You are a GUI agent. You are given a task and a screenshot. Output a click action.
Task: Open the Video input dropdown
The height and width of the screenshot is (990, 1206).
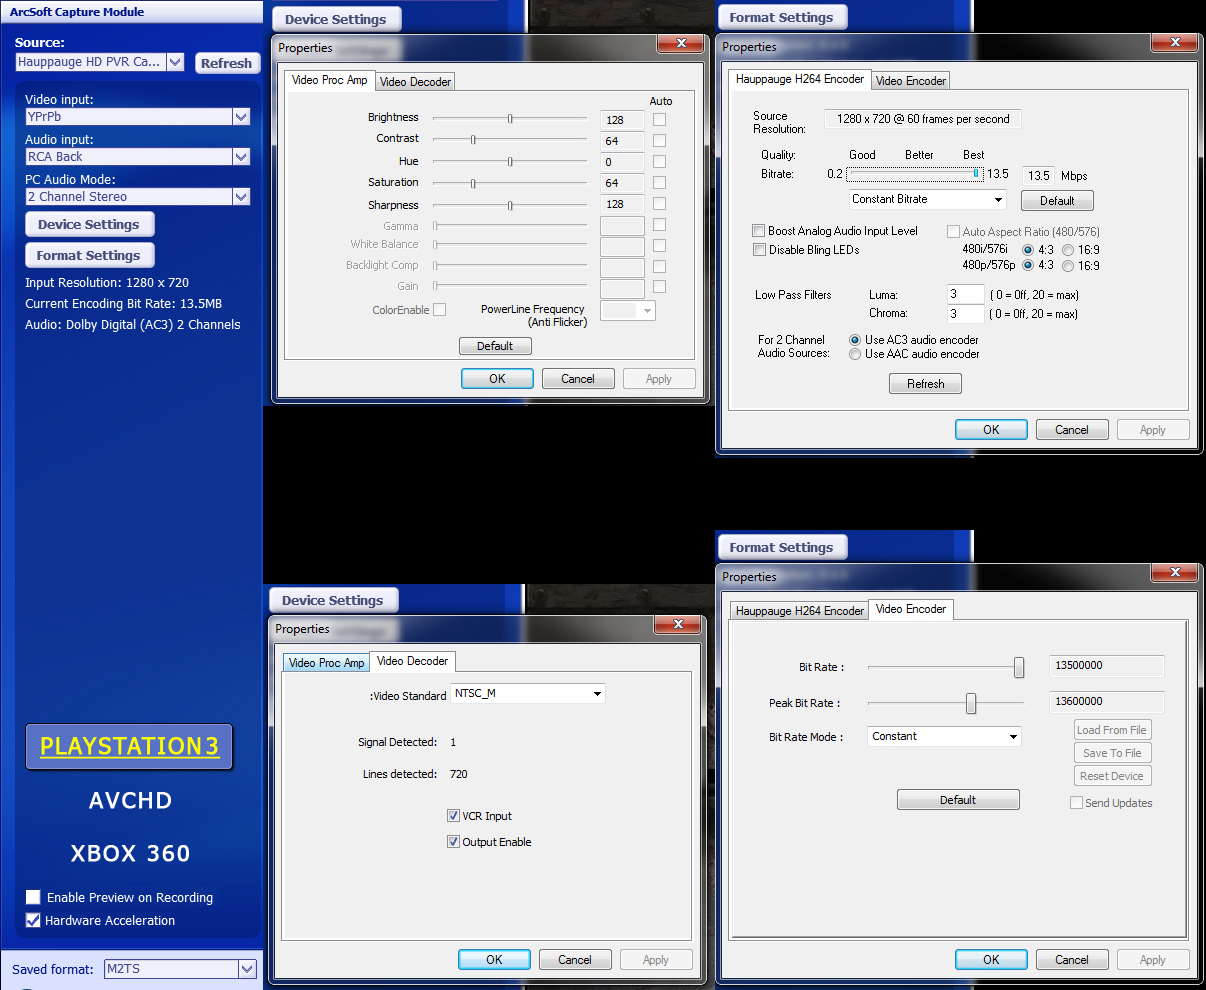tap(138, 117)
